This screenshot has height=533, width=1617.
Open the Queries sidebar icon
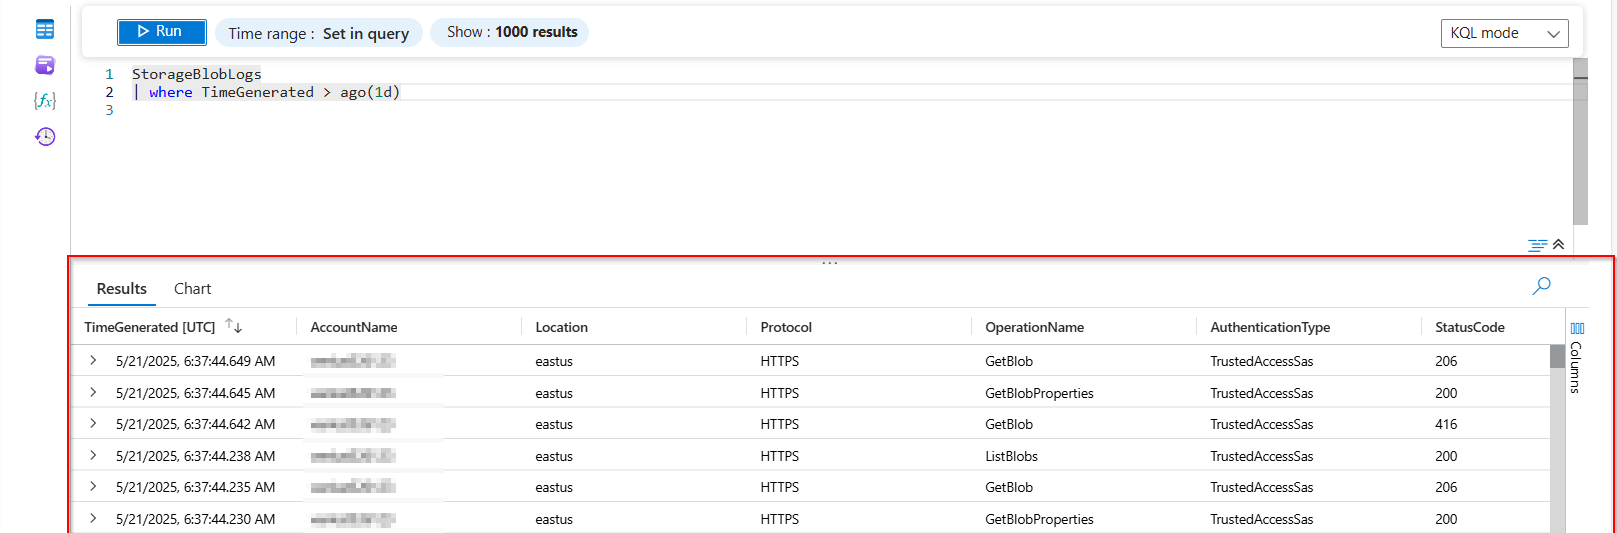click(45, 65)
